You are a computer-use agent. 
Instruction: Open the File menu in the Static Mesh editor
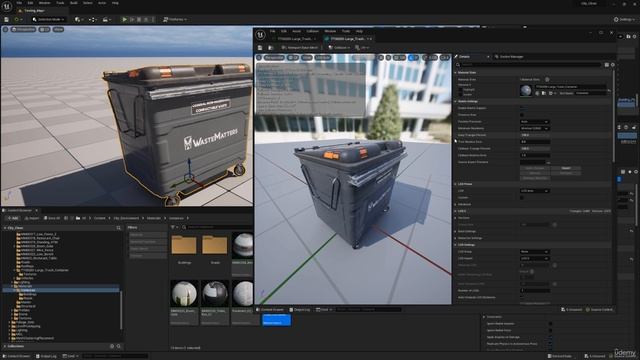pyautogui.click(x=272, y=31)
